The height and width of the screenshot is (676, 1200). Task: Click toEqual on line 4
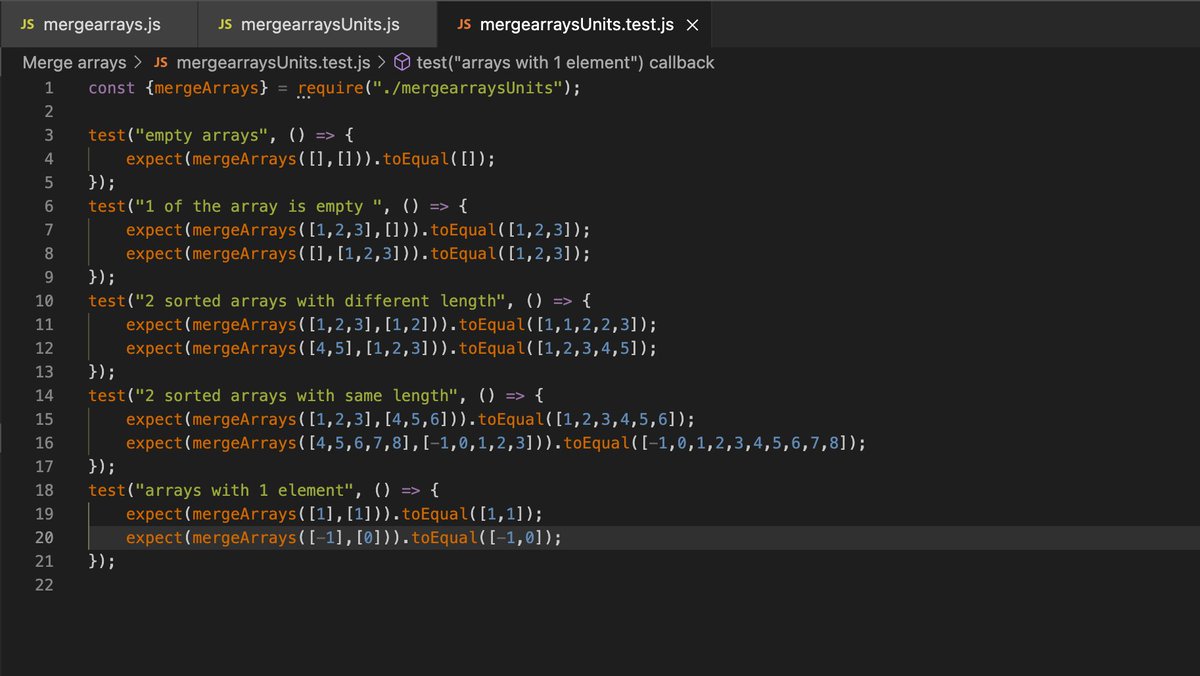coord(415,158)
